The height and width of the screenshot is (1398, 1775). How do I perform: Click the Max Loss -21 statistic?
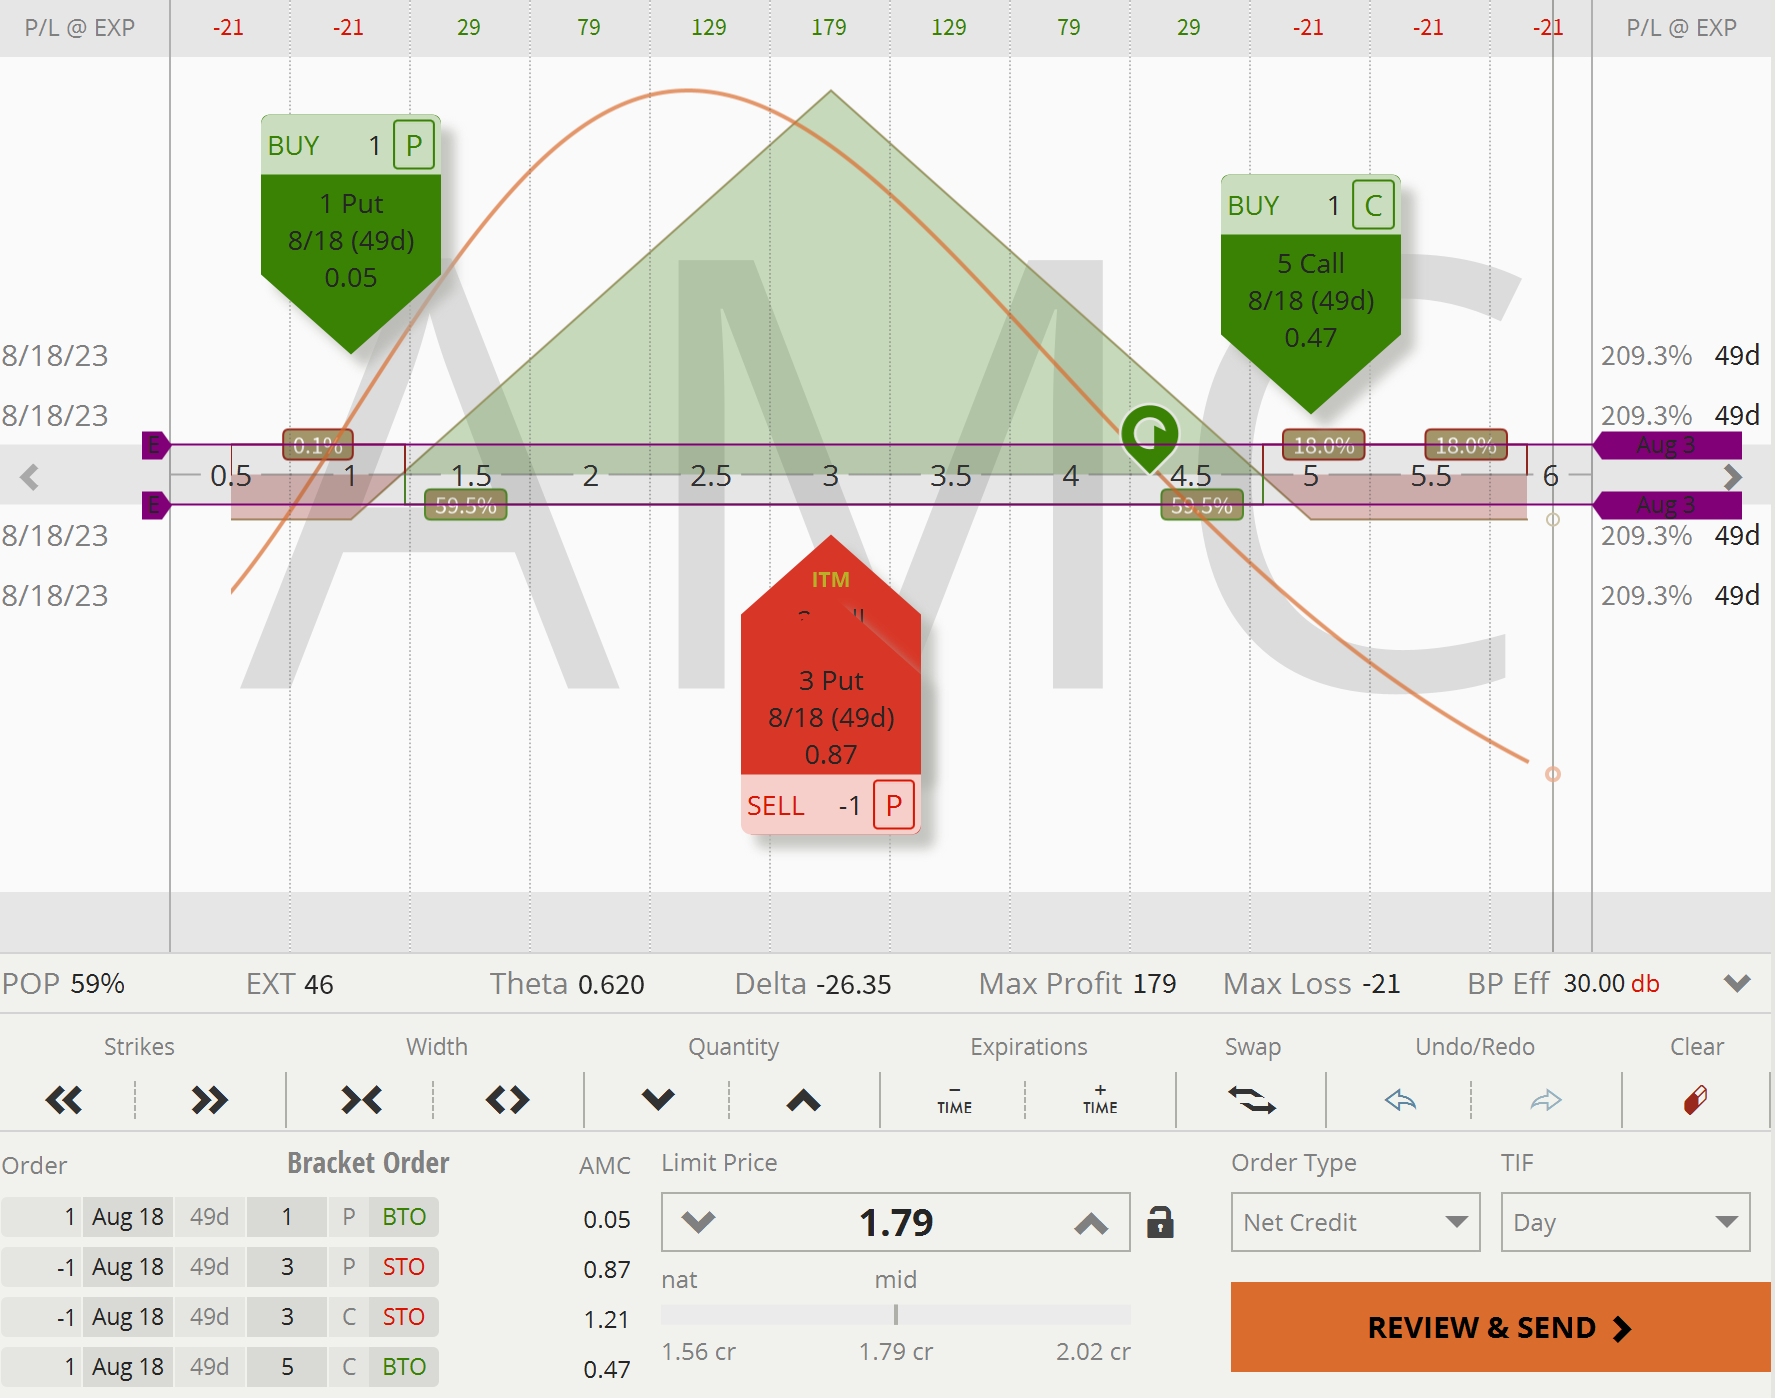(1311, 983)
